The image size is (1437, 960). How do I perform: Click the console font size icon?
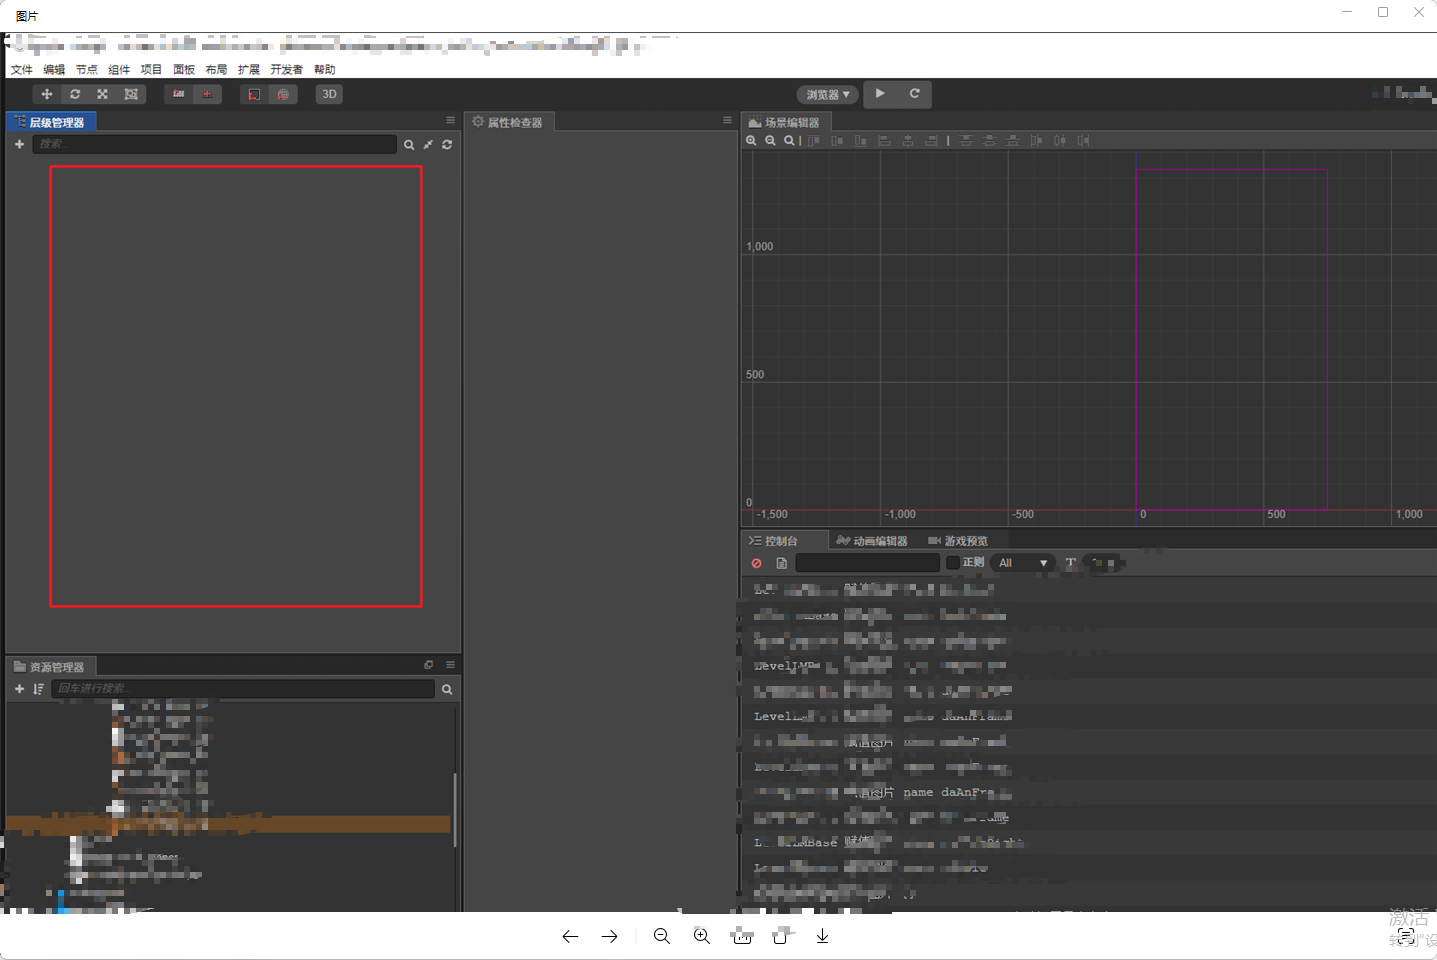click(x=1071, y=563)
